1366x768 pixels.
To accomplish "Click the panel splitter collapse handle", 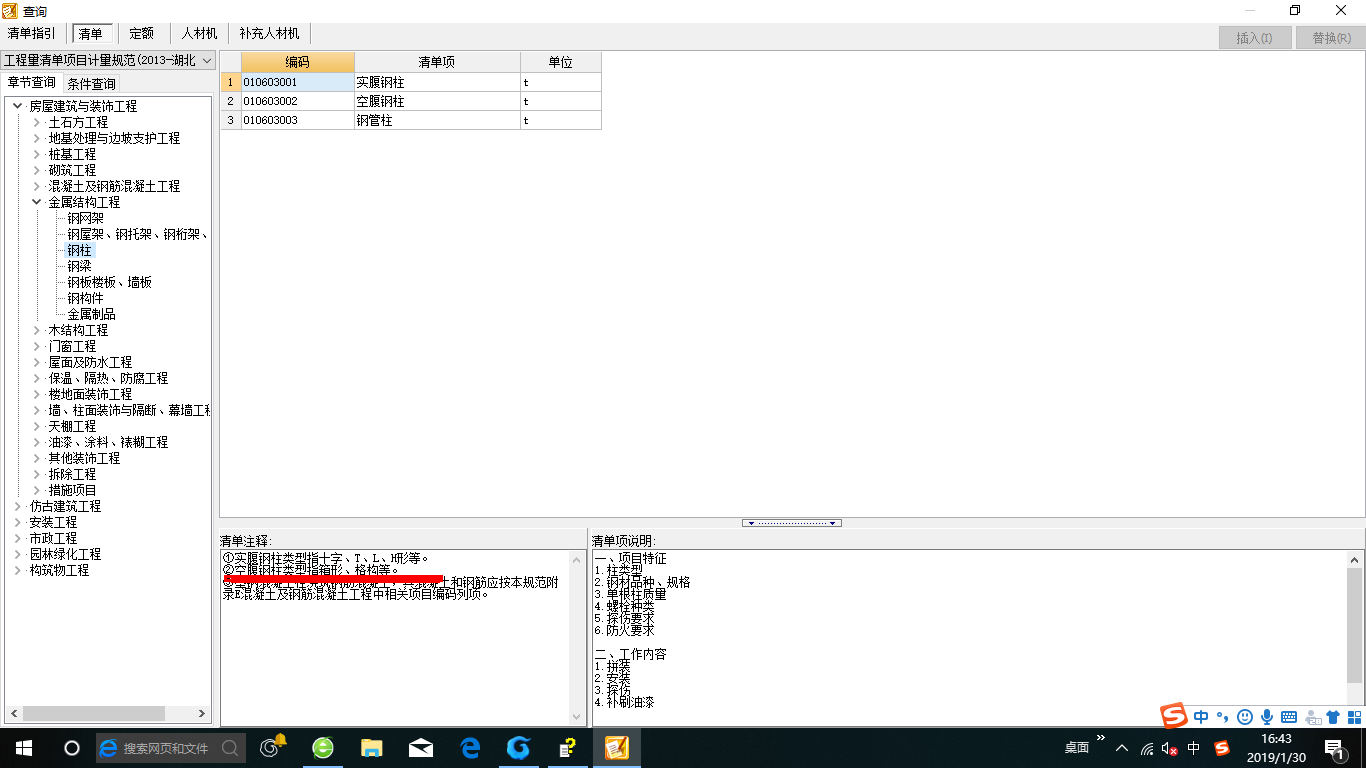I will click(x=792, y=523).
